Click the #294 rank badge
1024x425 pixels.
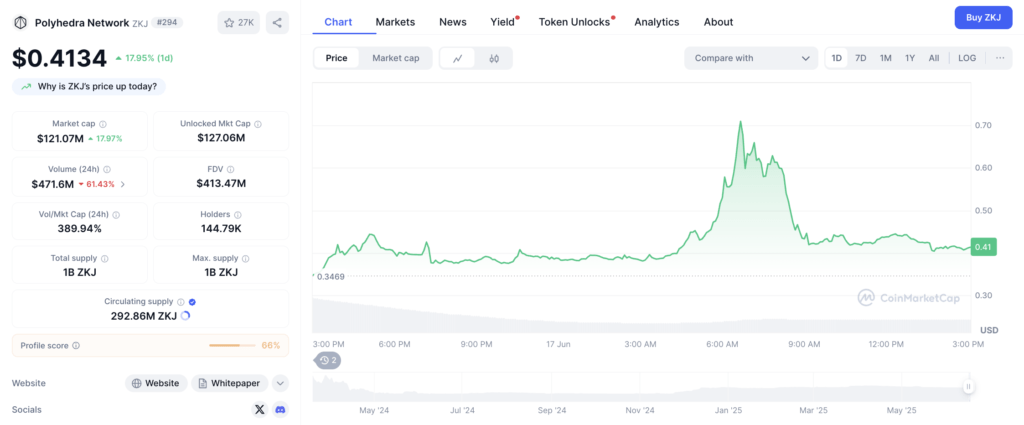coord(167,22)
